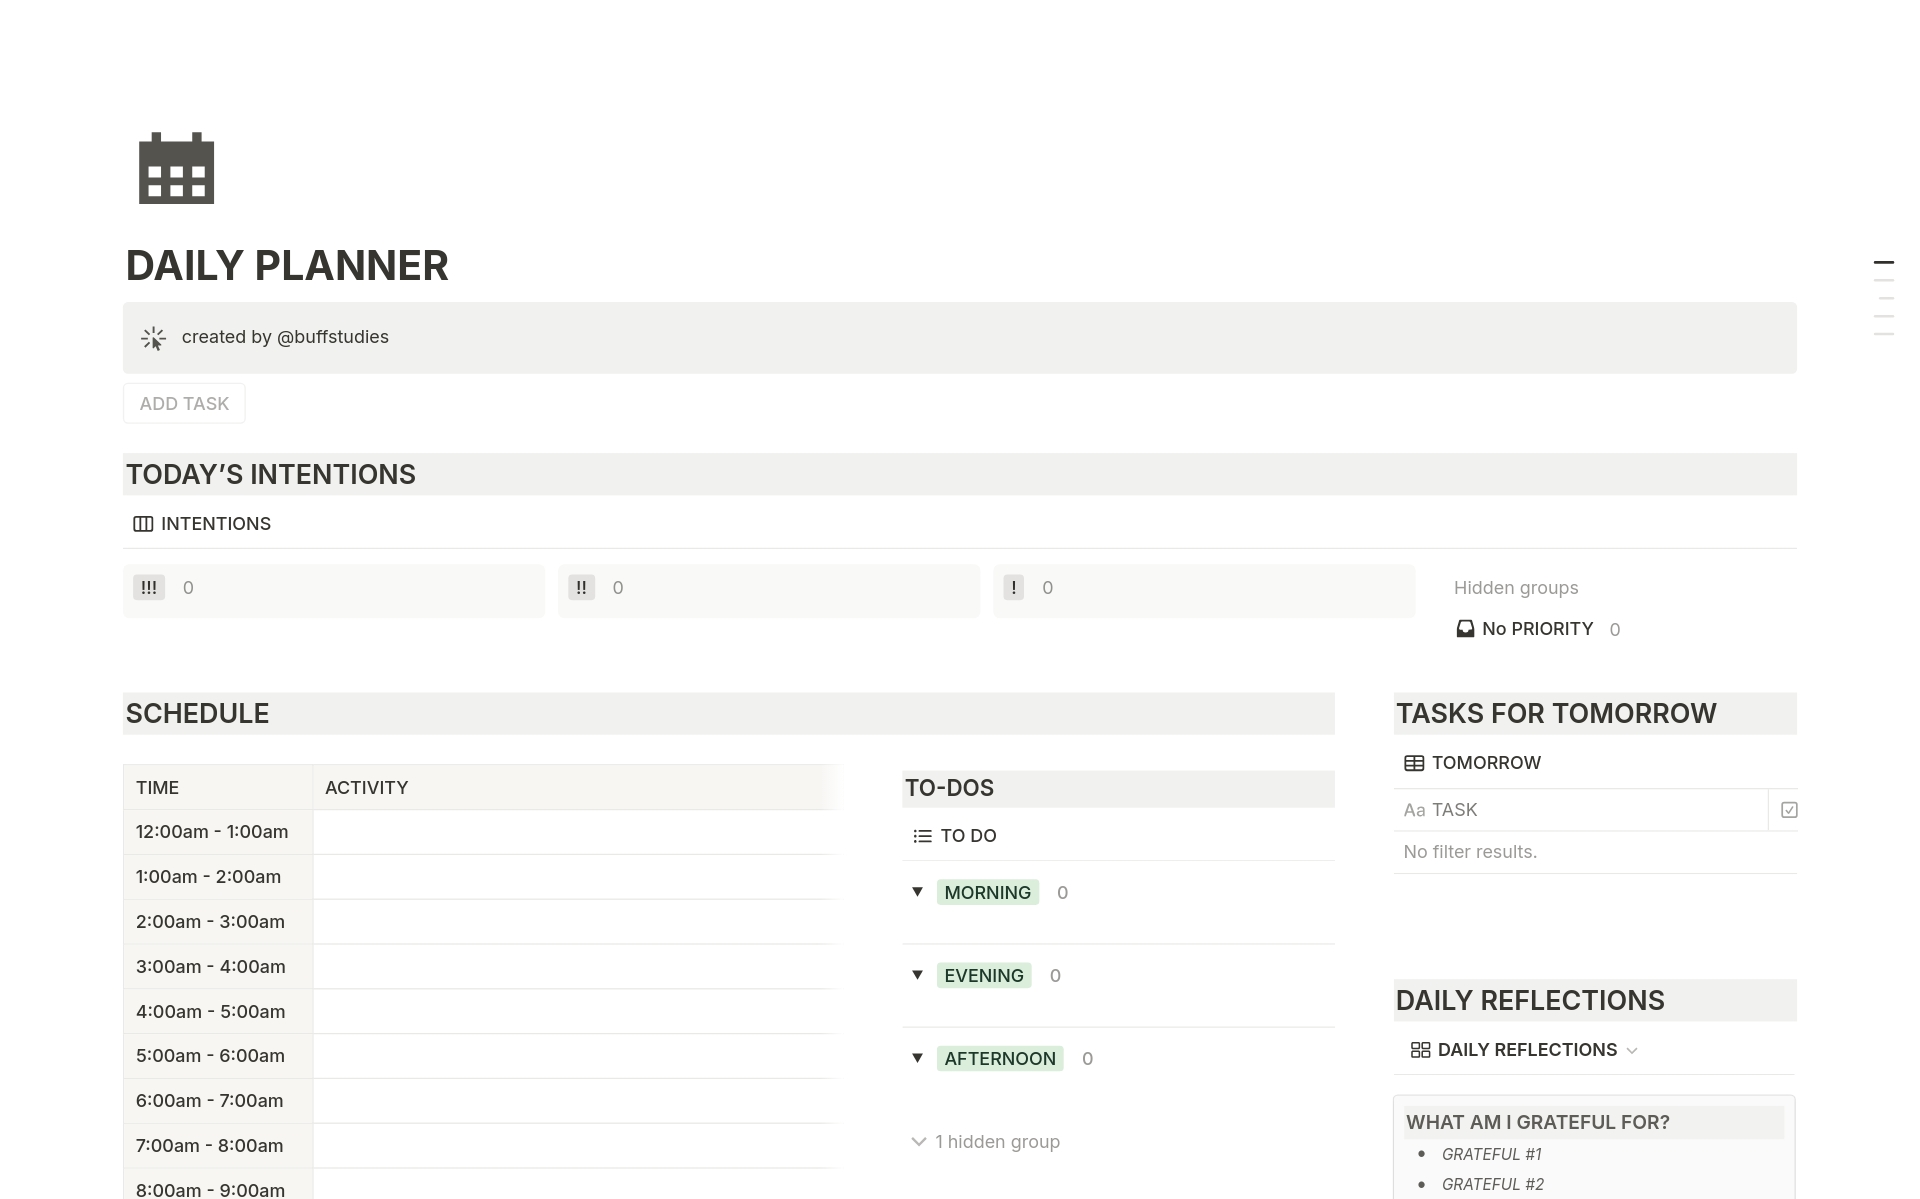The image size is (1920, 1199).
Task: Toggle the Hidden groups section
Action: point(1515,587)
